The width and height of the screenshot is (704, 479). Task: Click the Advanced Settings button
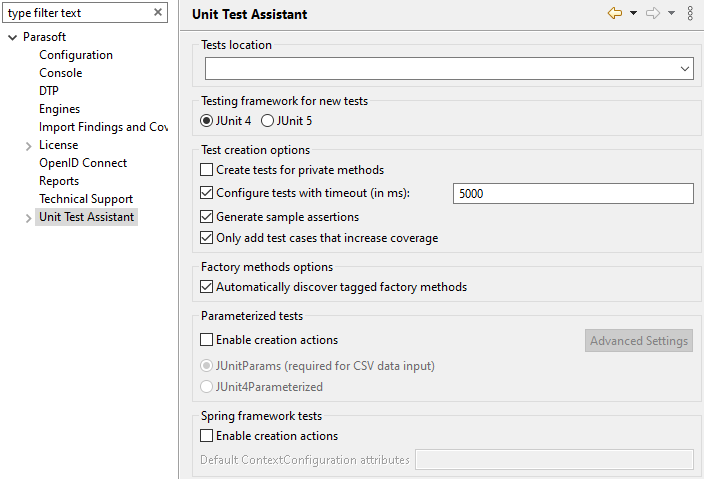[639, 341]
